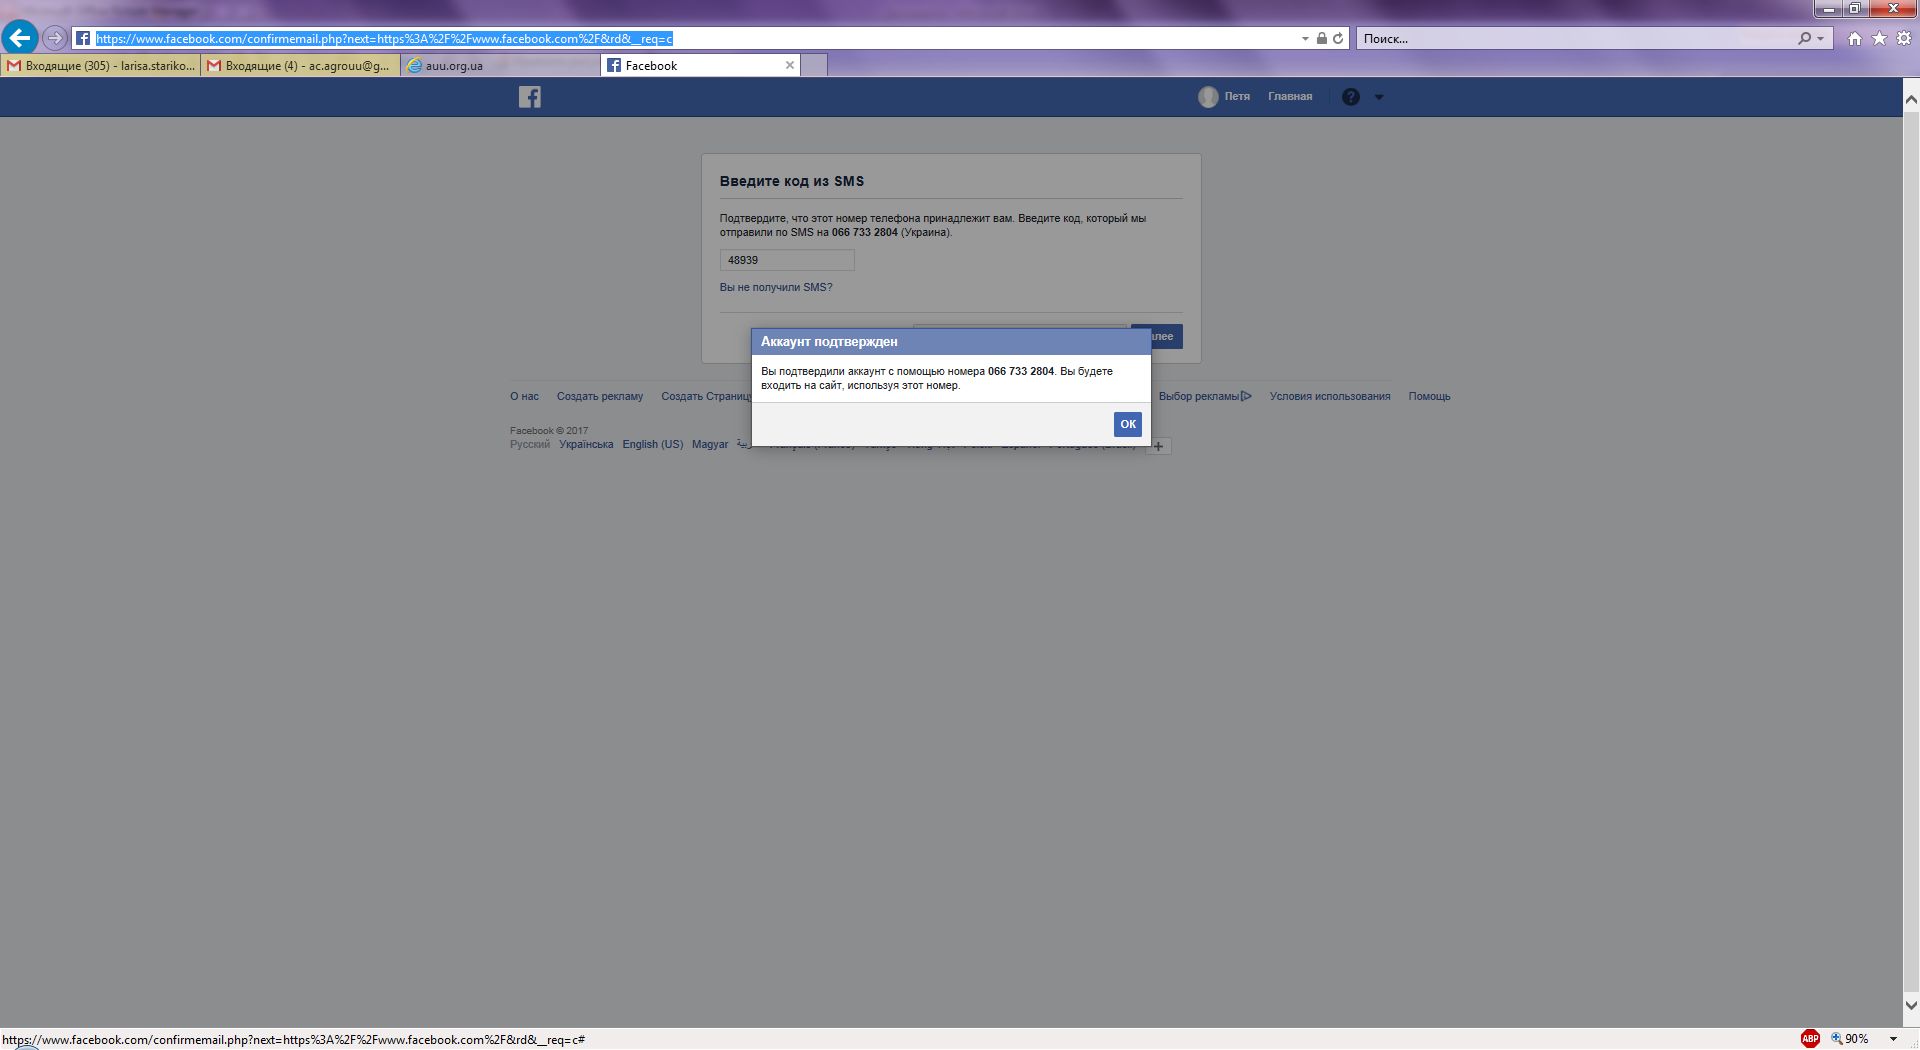This screenshot has width=1920, height=1050.
Task: Switch language to Magyar
Action: pos(710,444)
